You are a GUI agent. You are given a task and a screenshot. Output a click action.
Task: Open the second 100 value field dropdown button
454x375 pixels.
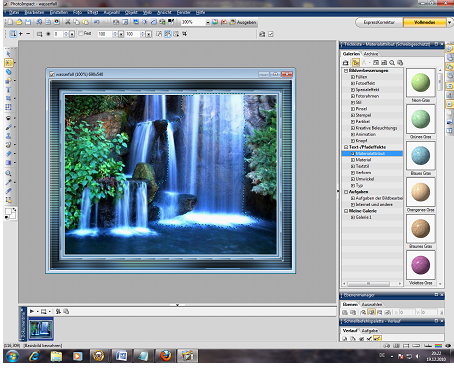[x=148, y=34]
